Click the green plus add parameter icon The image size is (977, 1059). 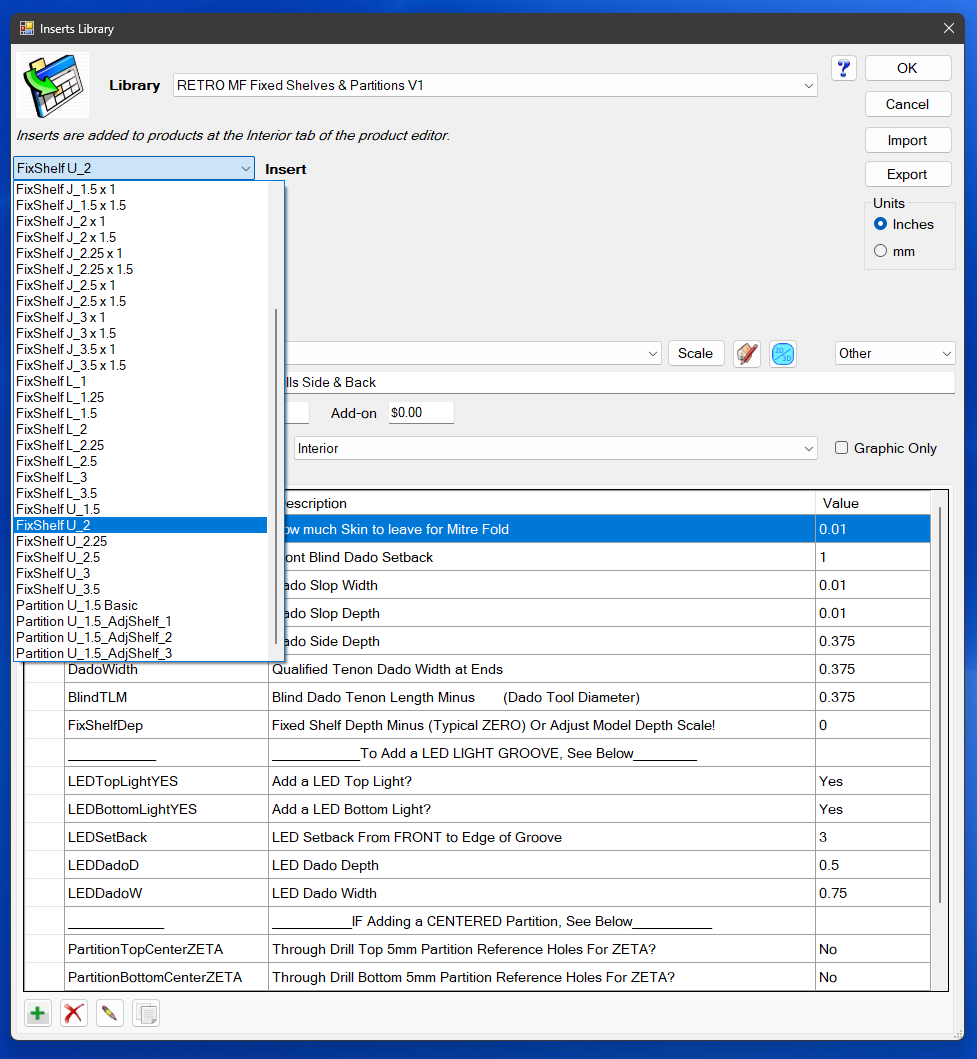37,1013
